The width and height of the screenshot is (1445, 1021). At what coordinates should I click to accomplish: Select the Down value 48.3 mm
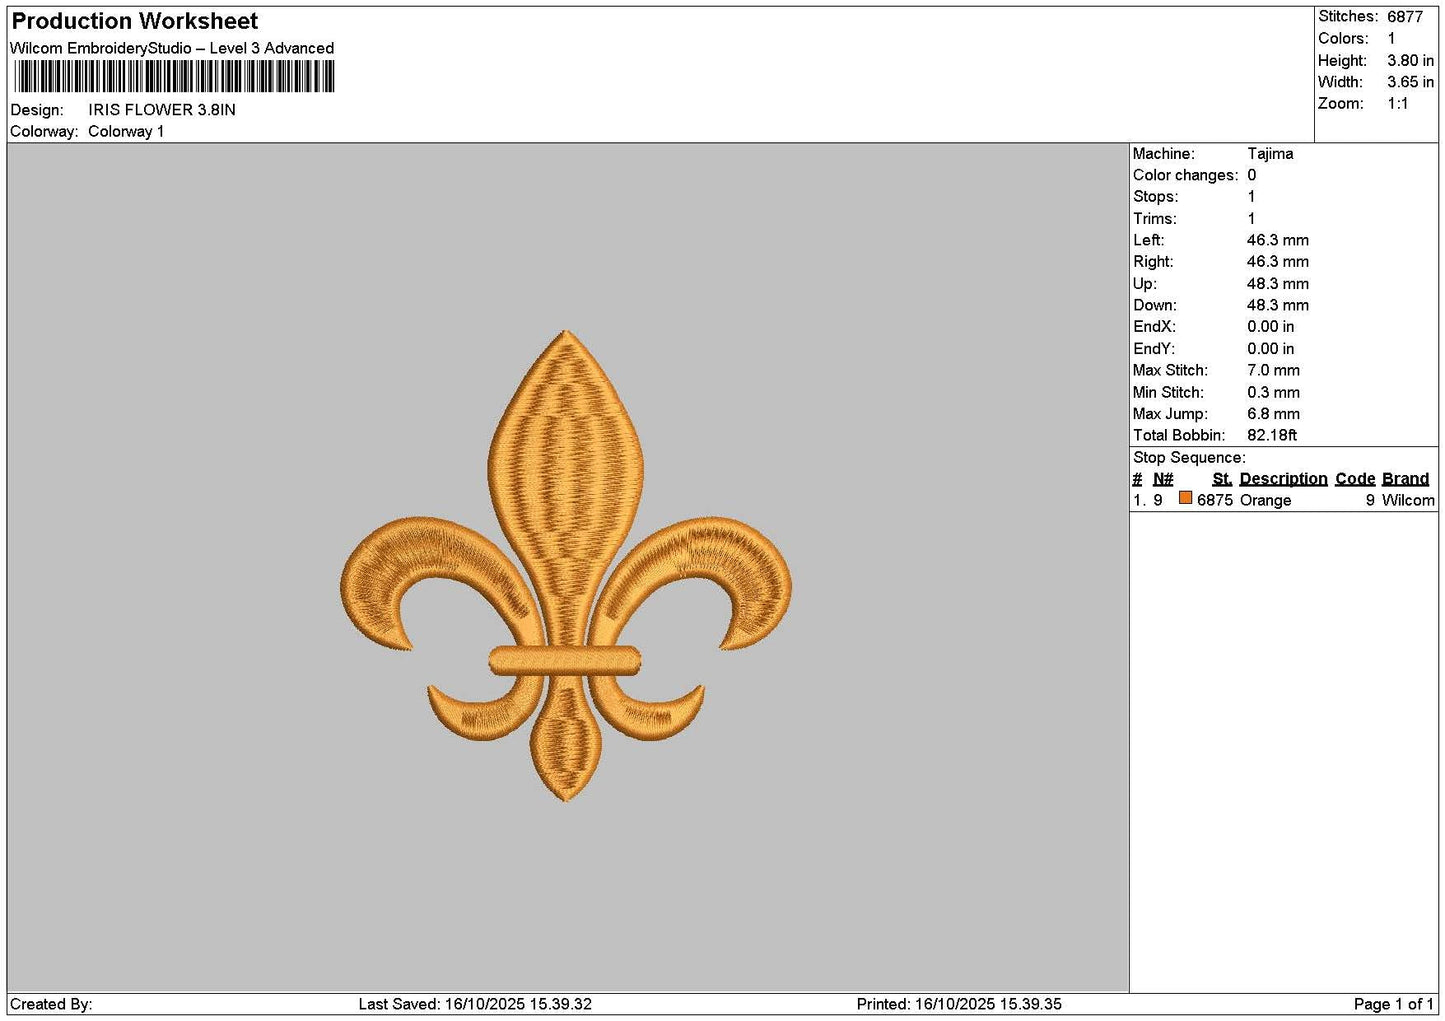pos(1278,305)
